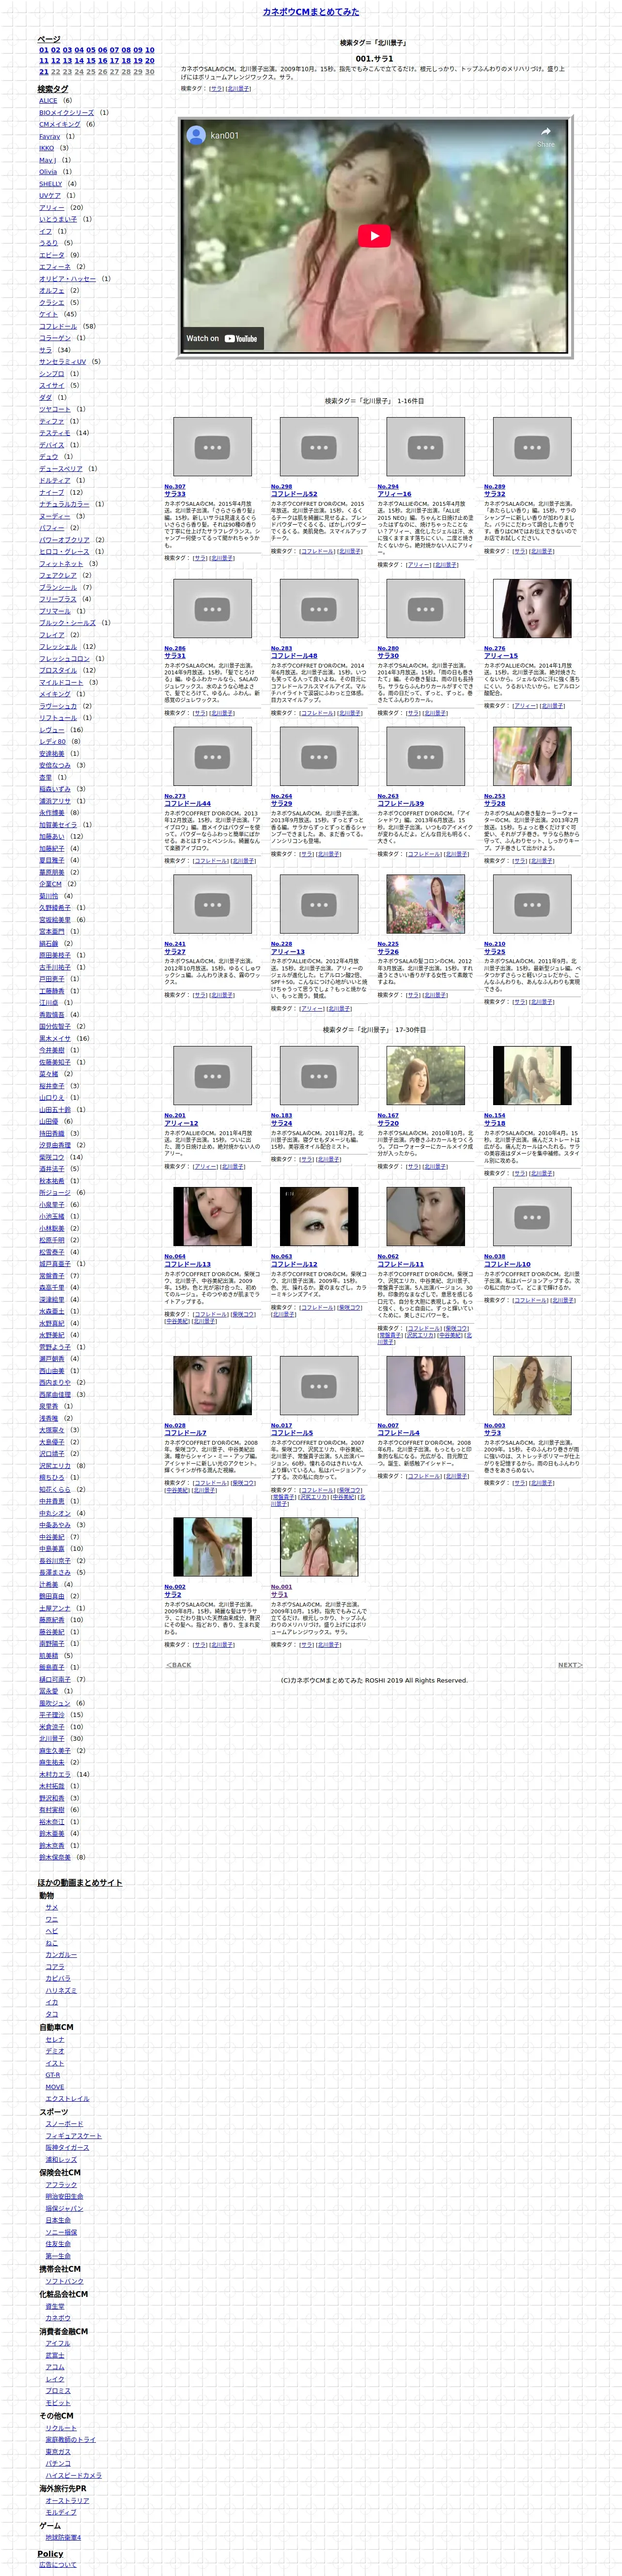Screen dimensions: 622x2576
Task: Open video placeholder above No.263 コフレドール39
Action: [x=425, y=757]
